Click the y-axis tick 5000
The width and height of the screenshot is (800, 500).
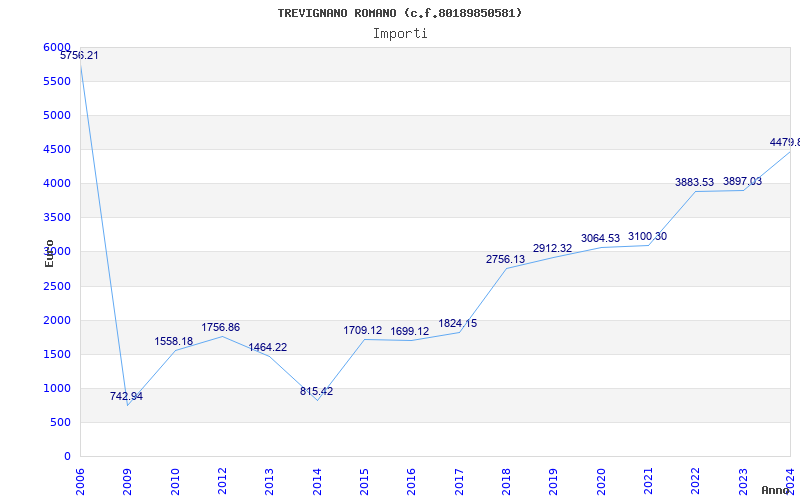pyautogui.click(x=57, y=115)
